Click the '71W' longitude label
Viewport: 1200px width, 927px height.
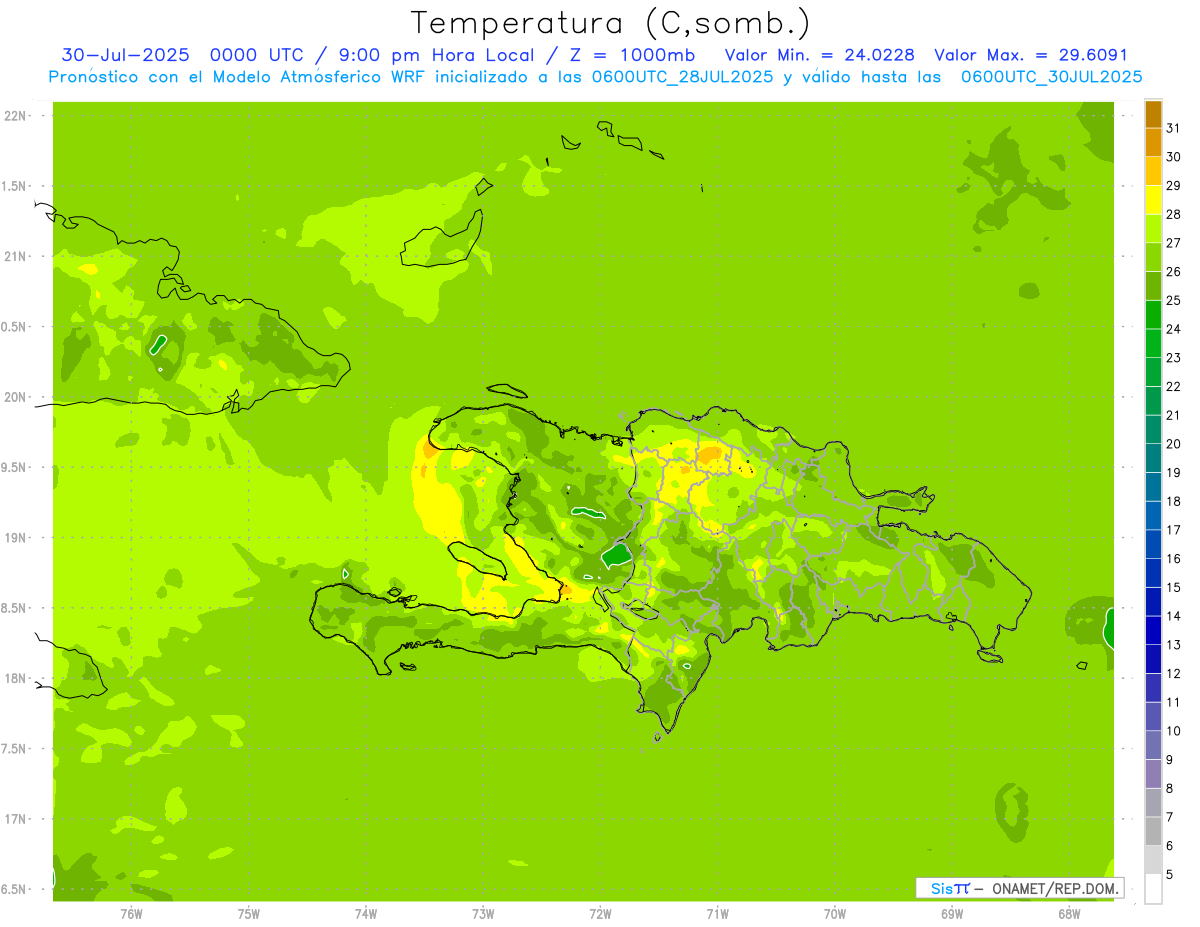(717, 913)
